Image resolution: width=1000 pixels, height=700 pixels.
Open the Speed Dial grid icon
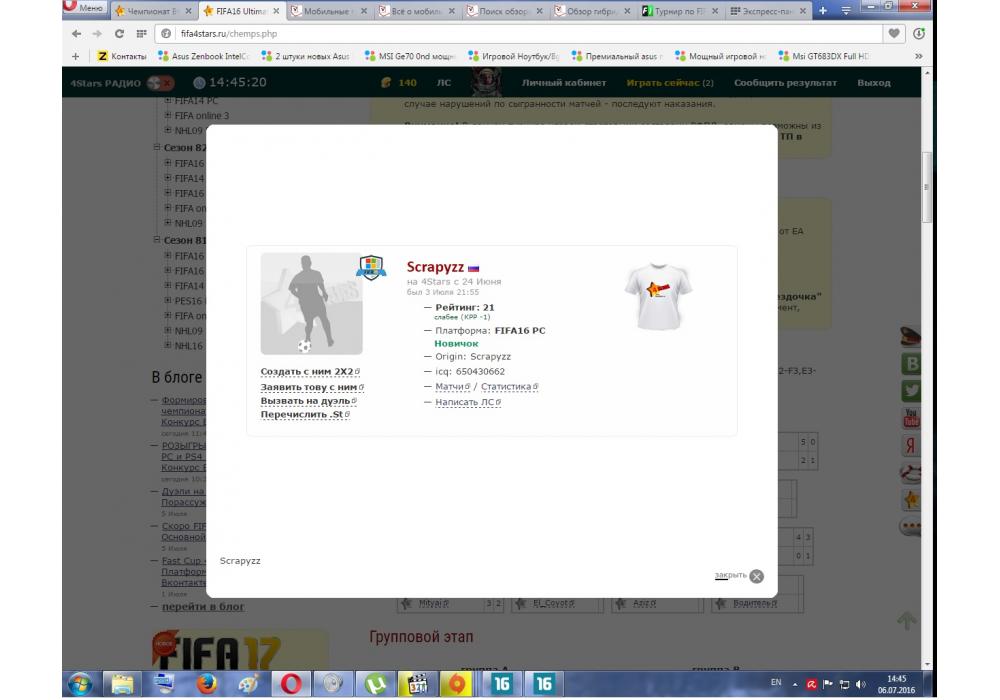(142, 33)
